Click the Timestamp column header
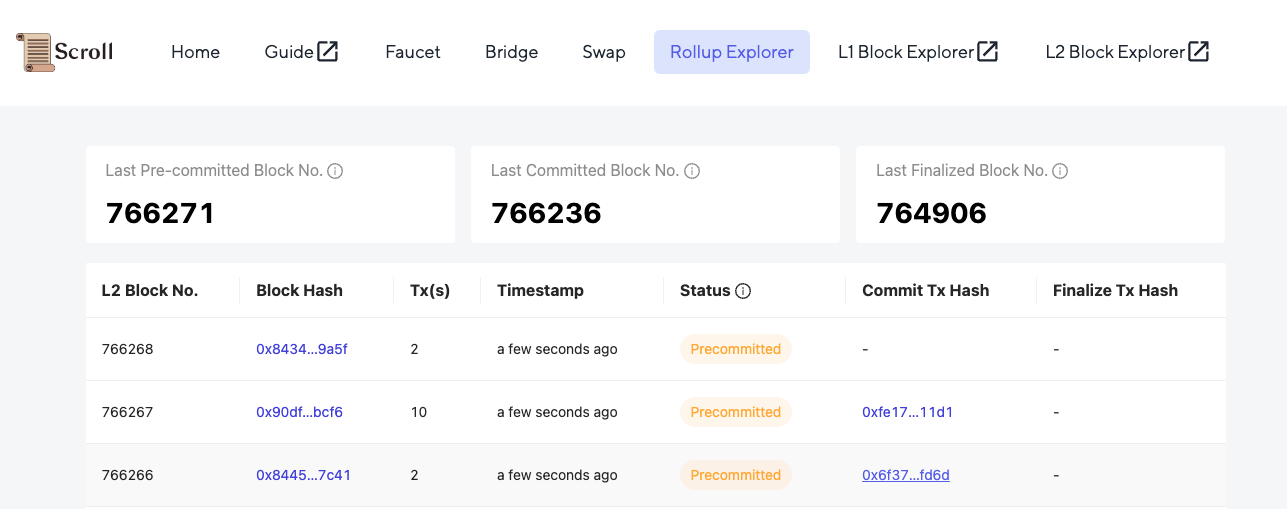Image resolution: width=1287 pixels, height=509 pixels. 540,291
